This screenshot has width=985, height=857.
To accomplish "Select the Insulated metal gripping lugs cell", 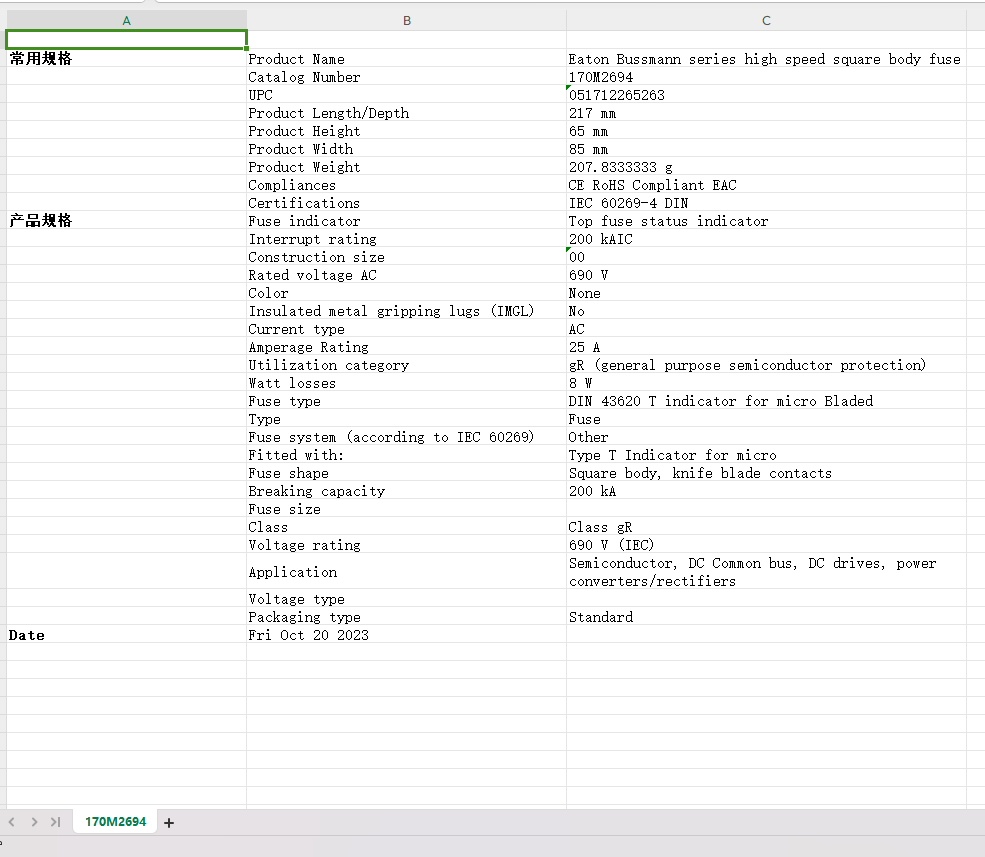I will tap(406, 311).
